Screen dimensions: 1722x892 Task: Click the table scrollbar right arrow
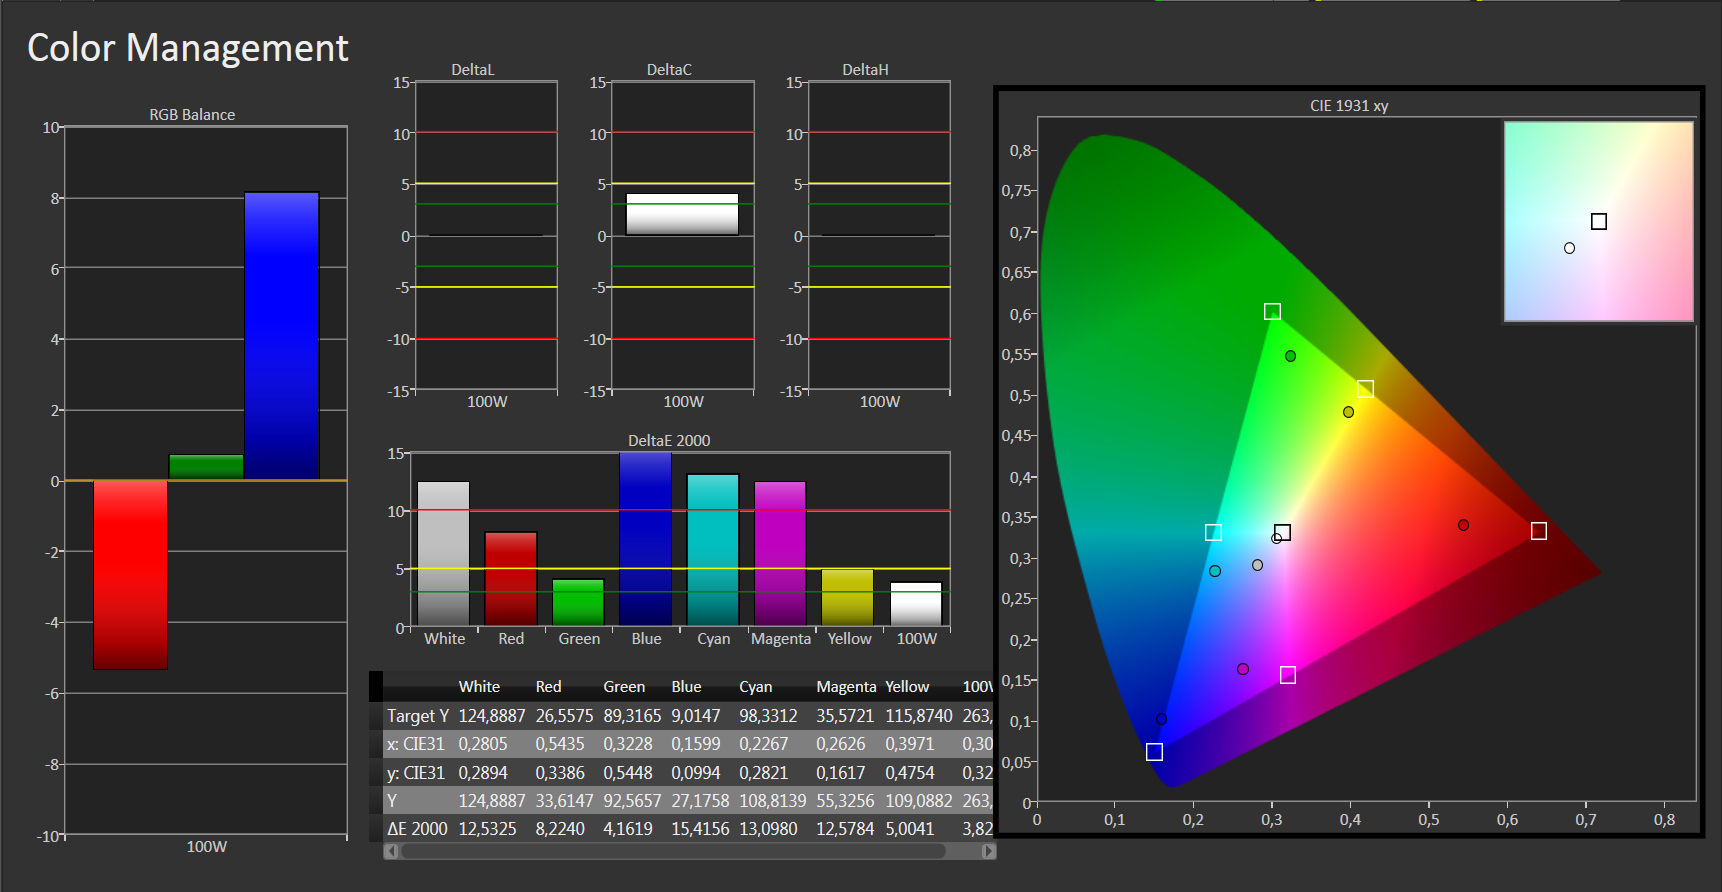tap(989, 851)
